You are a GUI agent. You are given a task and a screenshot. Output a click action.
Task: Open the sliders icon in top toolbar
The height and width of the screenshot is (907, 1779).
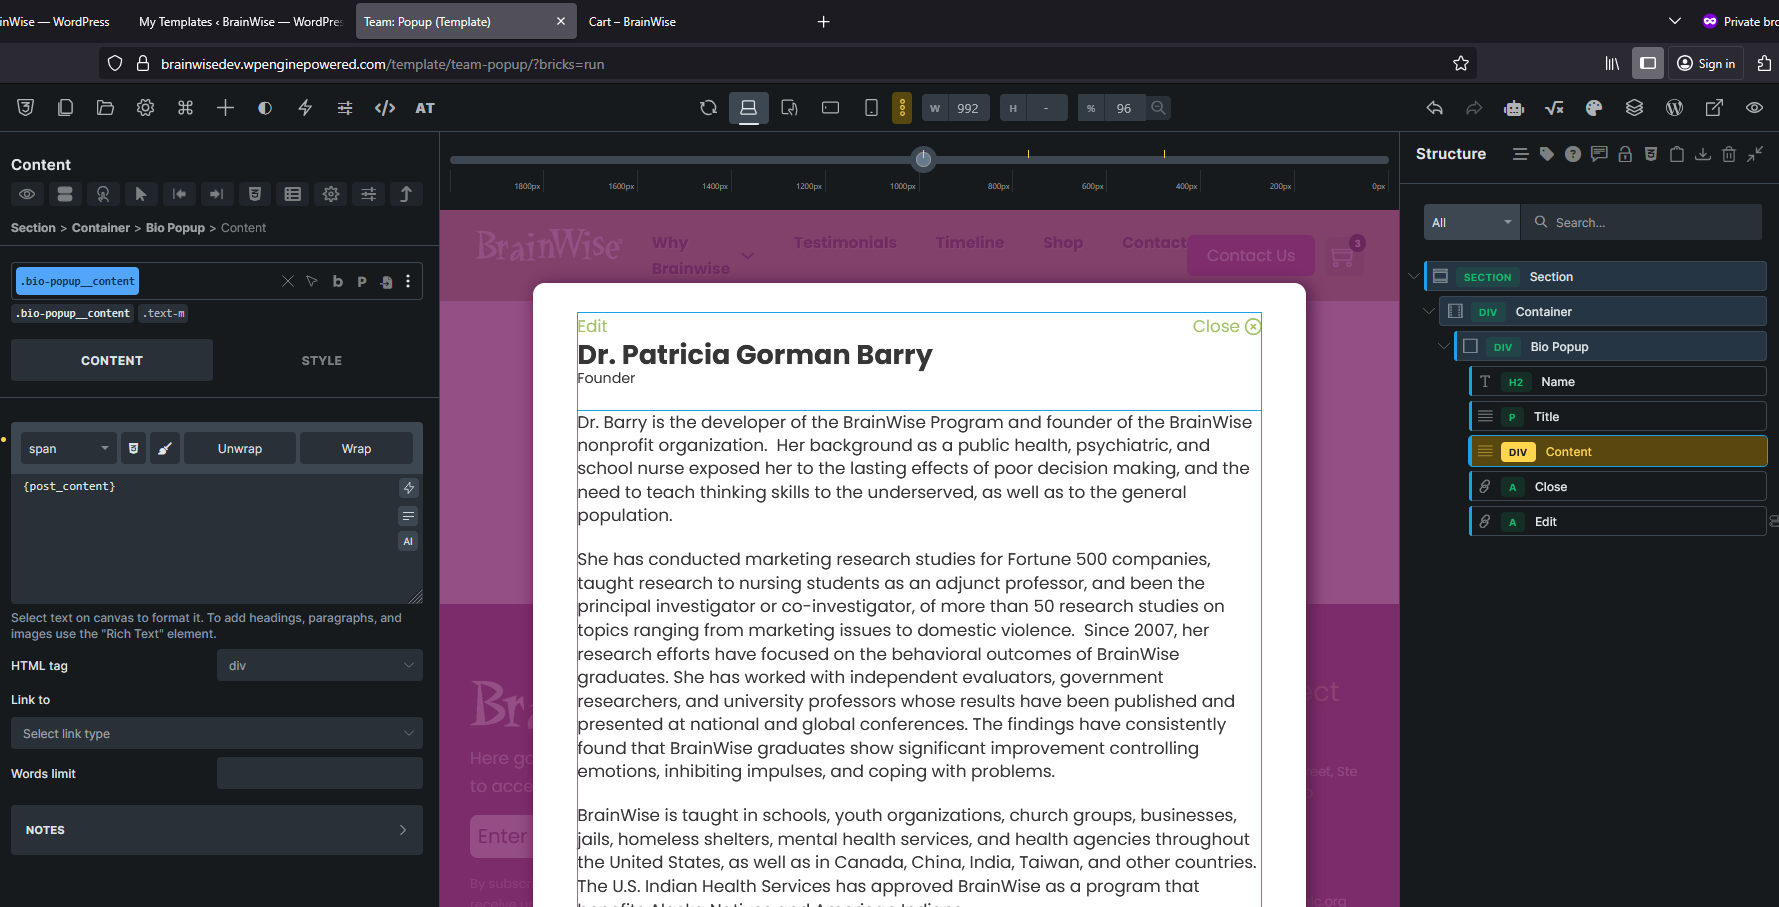[x=345, y=108]
